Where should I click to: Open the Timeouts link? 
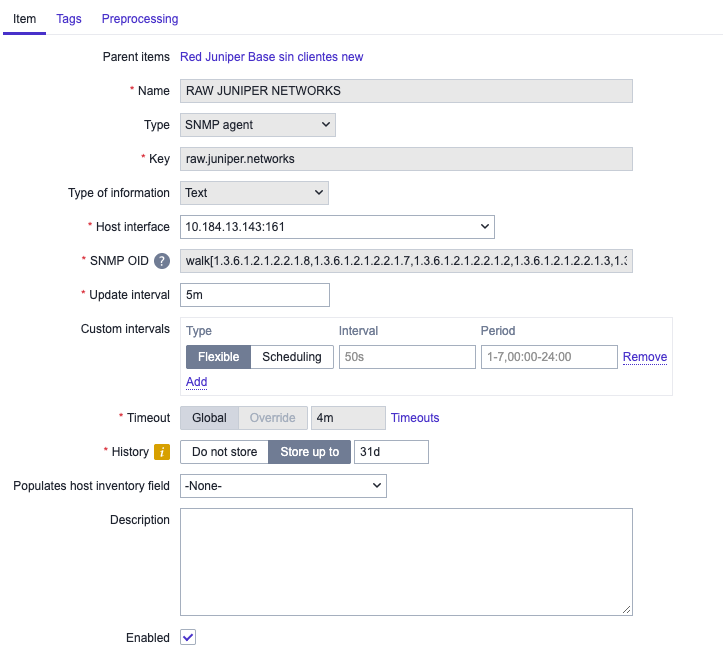(415, 418)
